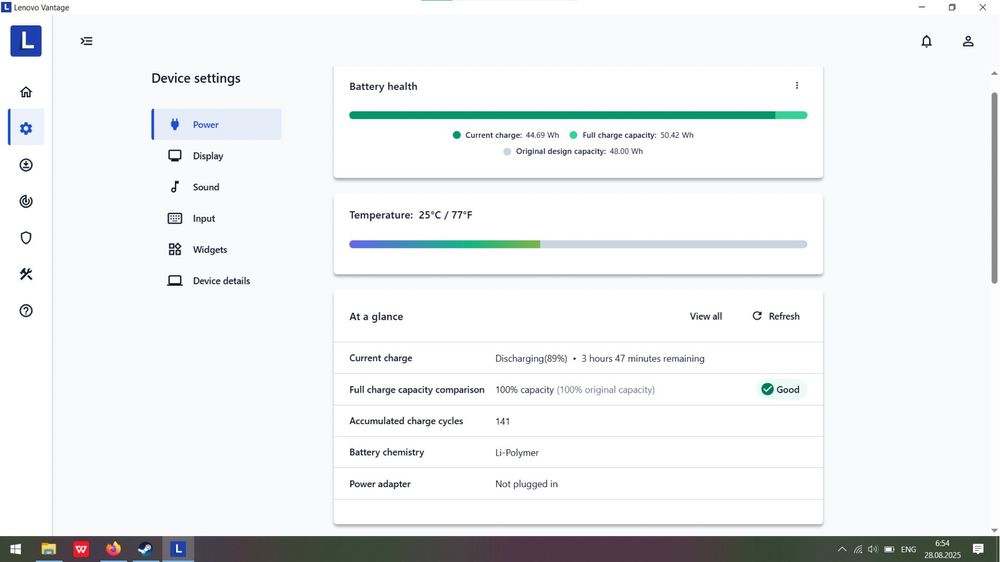Image resolution: width=1000 pixels, height=562 pixels.
Task: Click the Full charge capacity 50.42 Wh legend
Action: 631,135
